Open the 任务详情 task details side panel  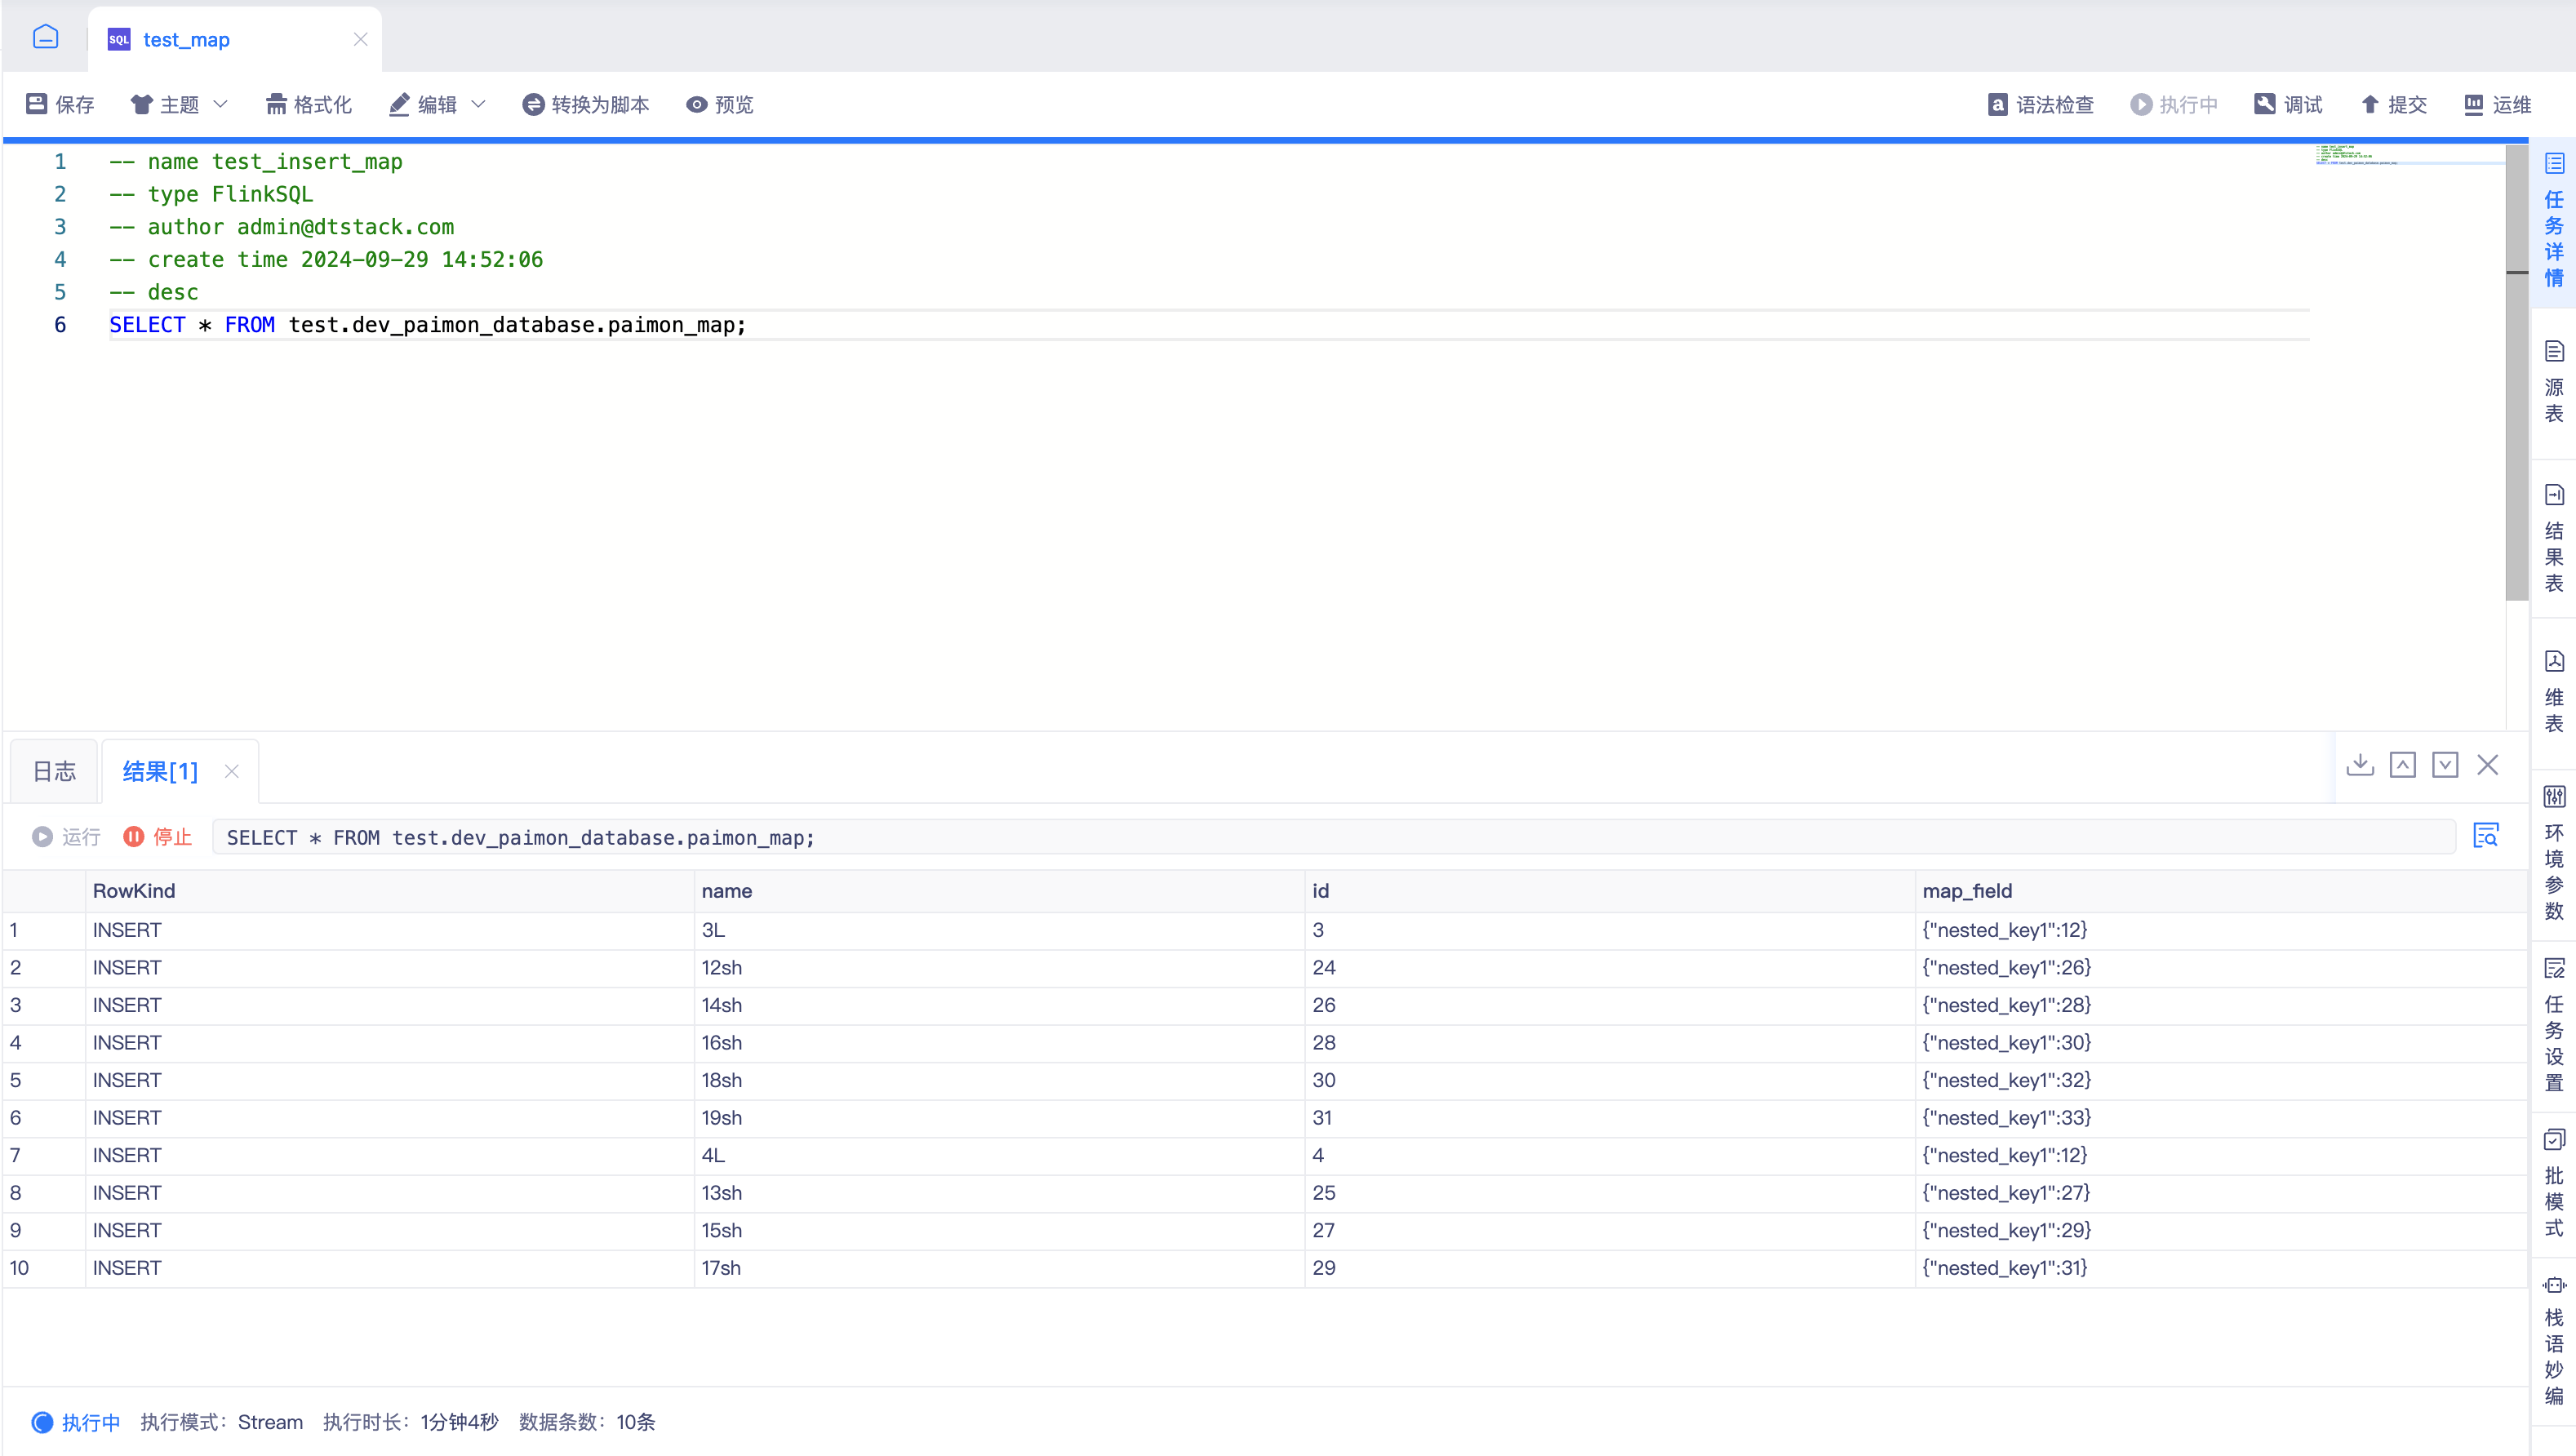[x=2554, y=220]
